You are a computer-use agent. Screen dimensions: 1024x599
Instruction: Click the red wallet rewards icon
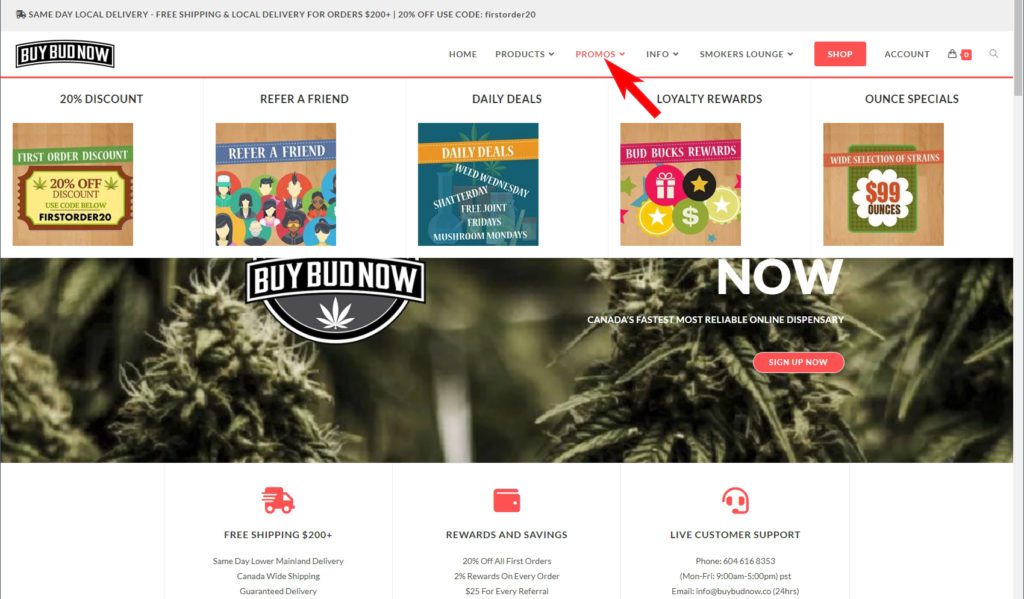[507, 500]
